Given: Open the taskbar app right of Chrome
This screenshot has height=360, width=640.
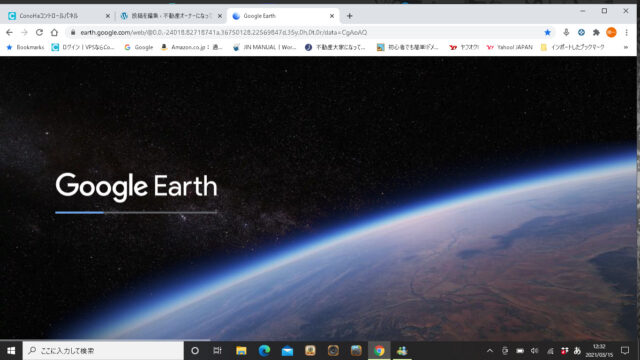Looking at the screenshot, I should point(402,351).
